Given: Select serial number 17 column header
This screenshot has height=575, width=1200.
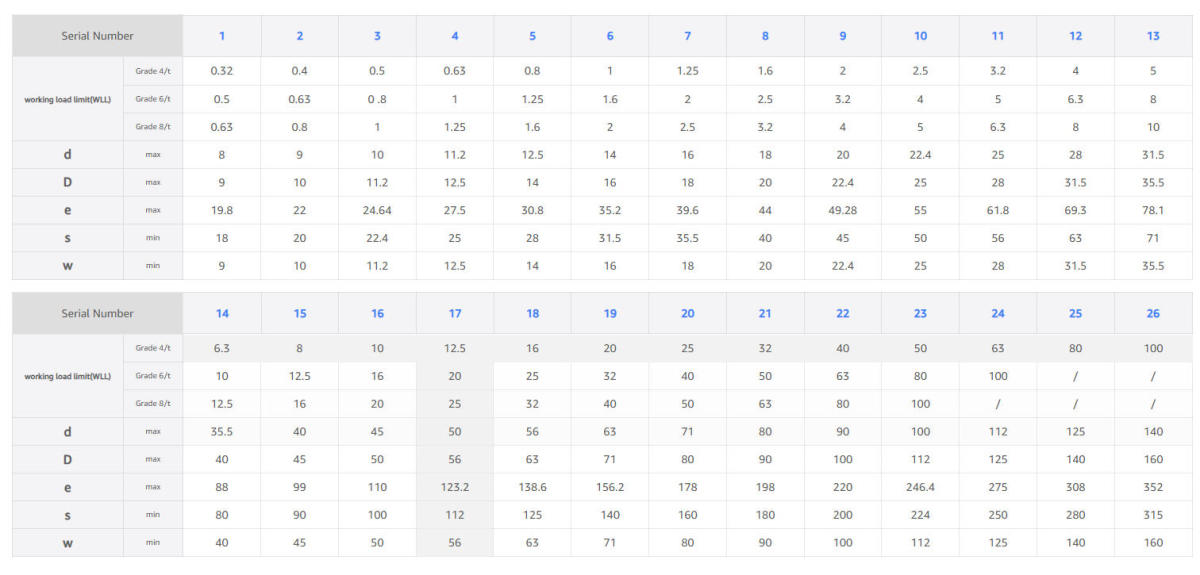Looking at the screenshot, I should pos(455,314).
